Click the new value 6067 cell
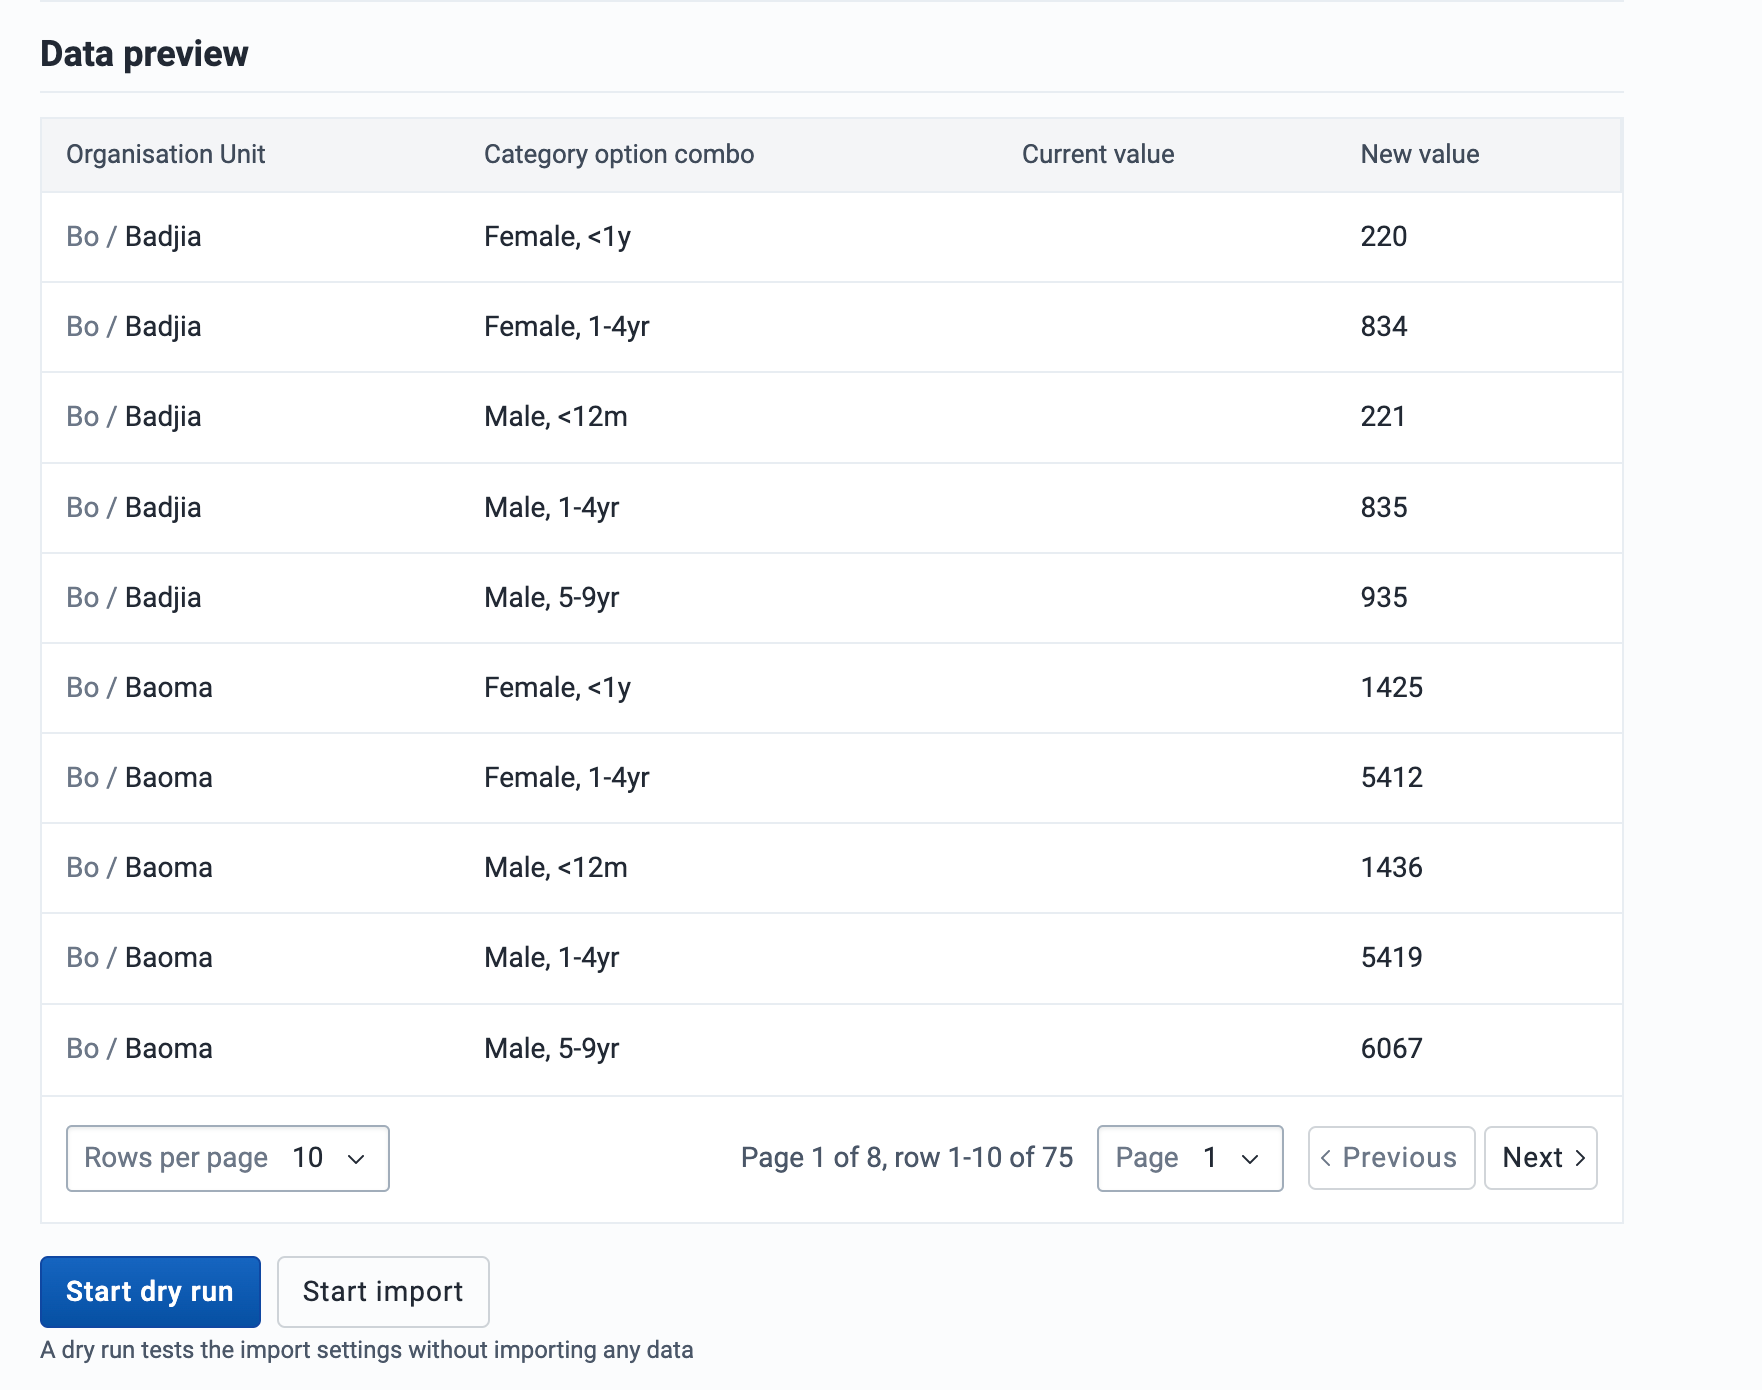This screenshot has height=1390, width=1762. tap(1391, 1049)
